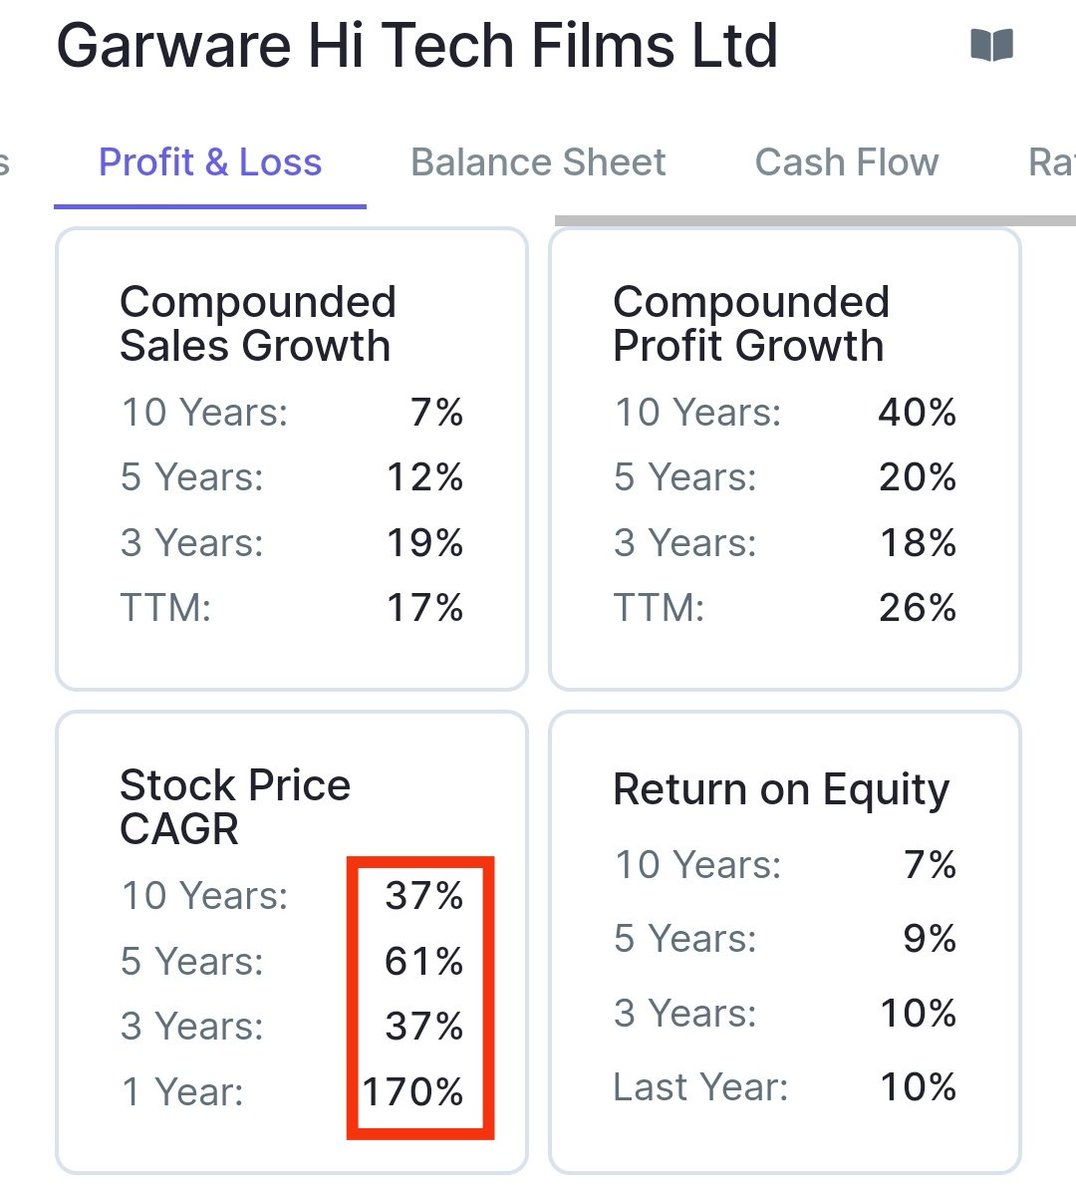Click the TTM 17% sales growth value

click(x=424, y=607)
